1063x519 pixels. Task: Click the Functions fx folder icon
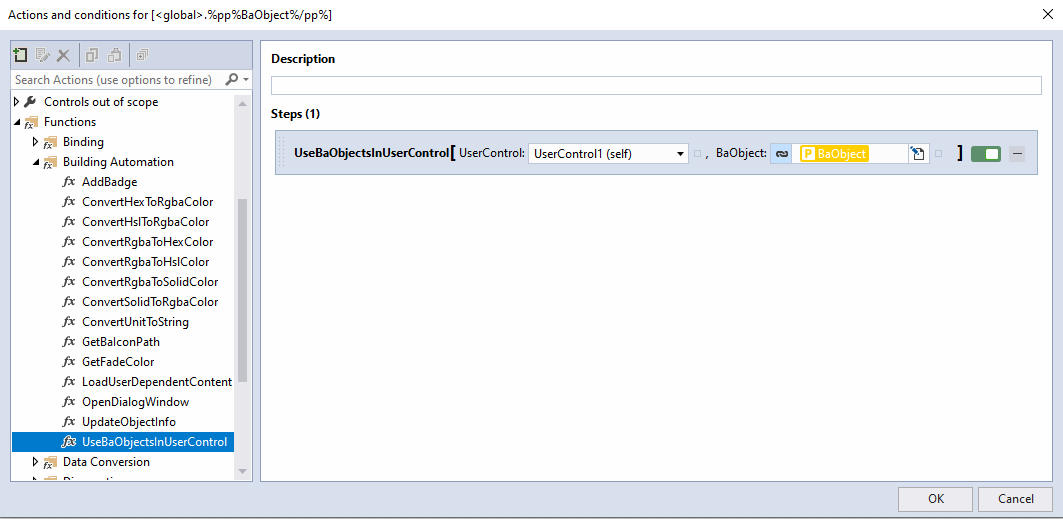pyautogui.click(x=31, y=123)
